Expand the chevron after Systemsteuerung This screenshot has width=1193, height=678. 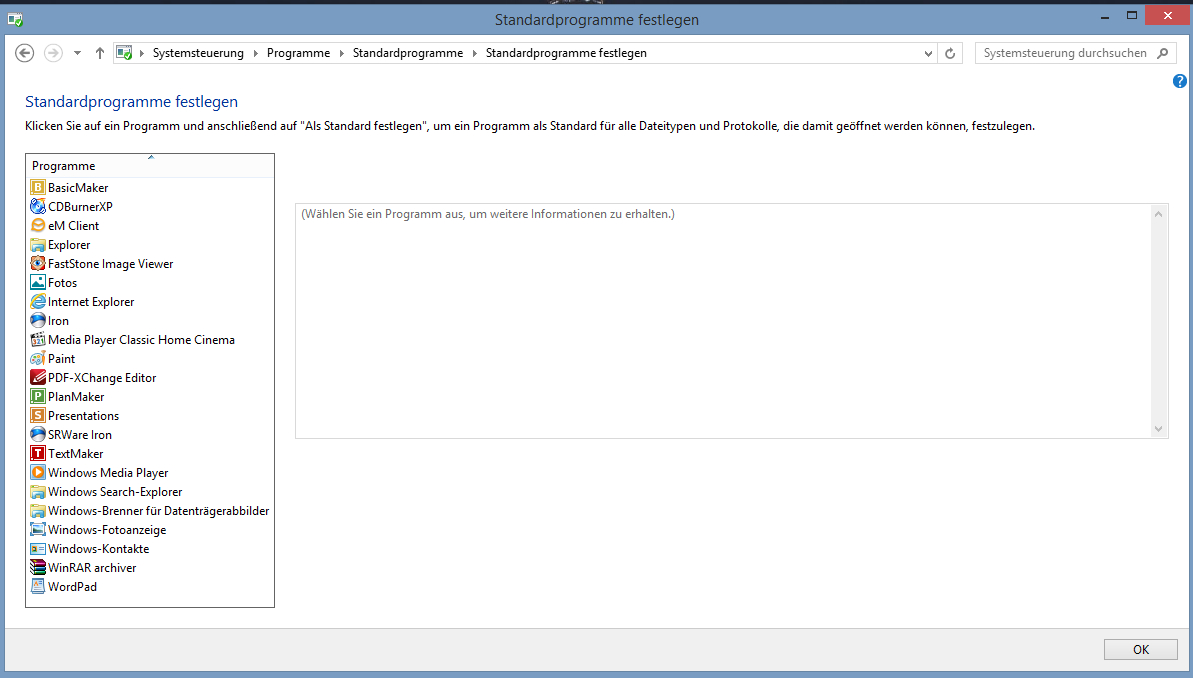256,53
